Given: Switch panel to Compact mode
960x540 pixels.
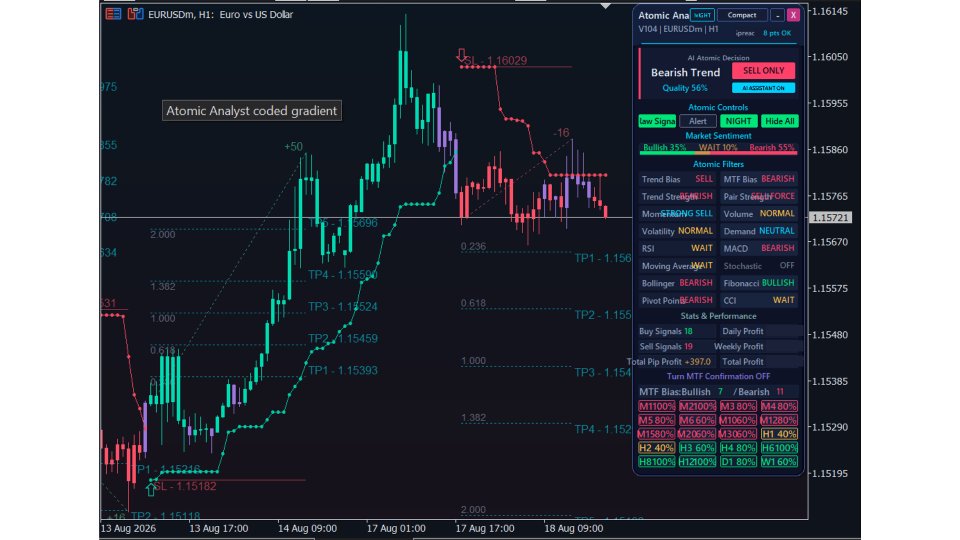Looking at the screenshot, I should [742, 15].
